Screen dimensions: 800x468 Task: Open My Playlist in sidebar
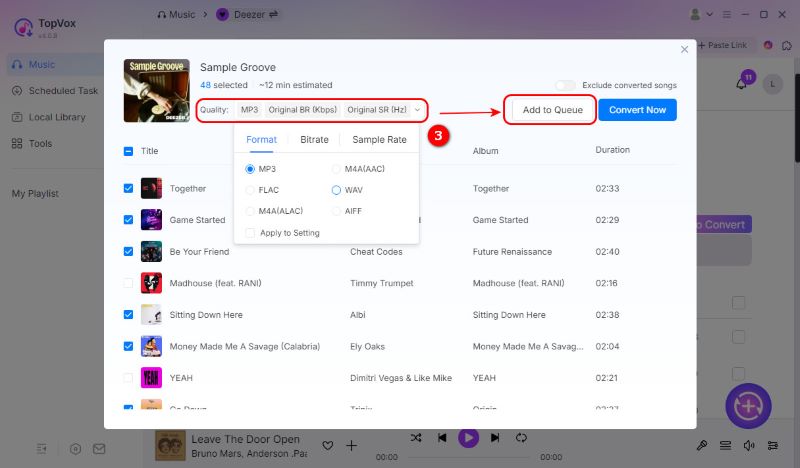tap(35, 193)
